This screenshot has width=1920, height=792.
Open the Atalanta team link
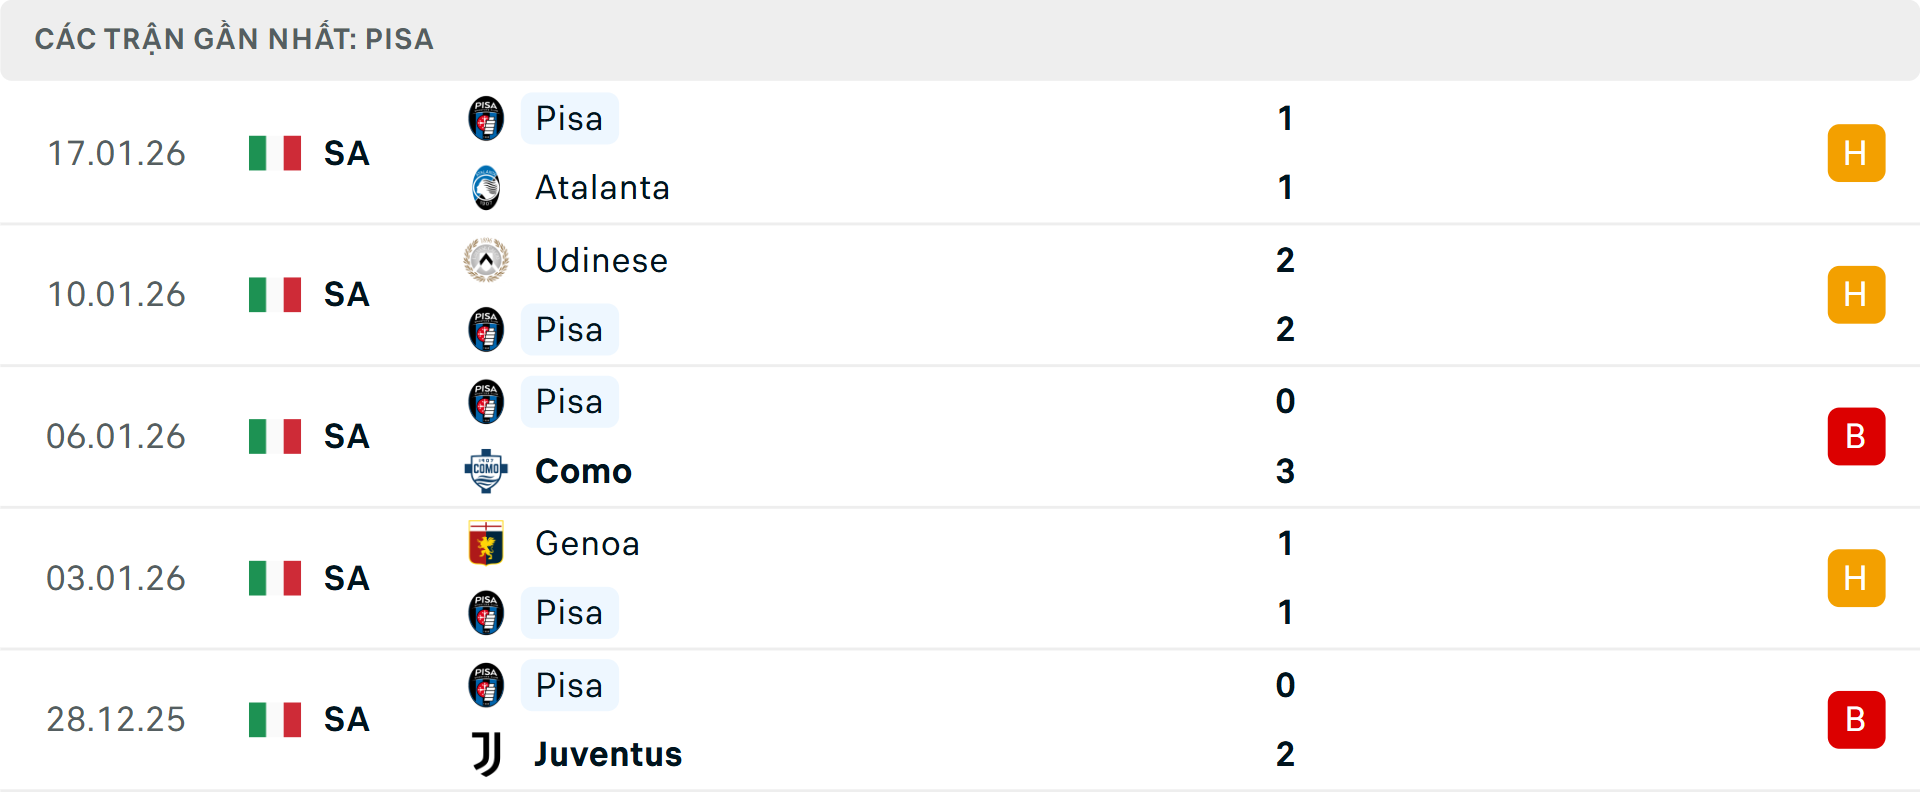602,188
